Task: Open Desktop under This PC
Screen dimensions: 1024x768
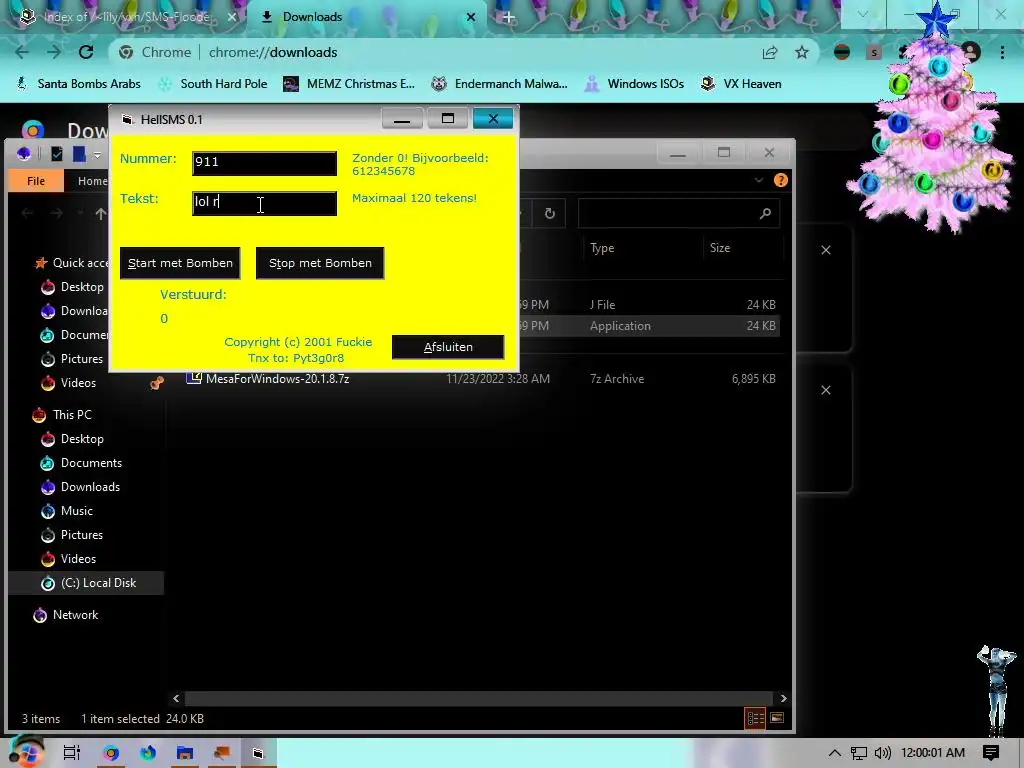Action: (82, 439)
